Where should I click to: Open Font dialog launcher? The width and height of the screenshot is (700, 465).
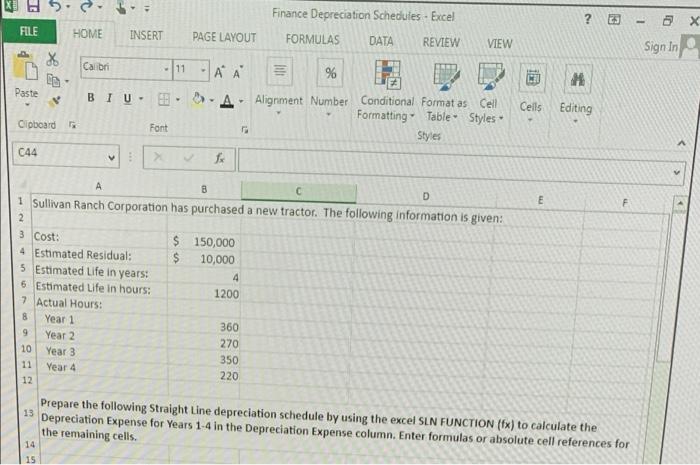pyautogui.click(x=244, y=130)
